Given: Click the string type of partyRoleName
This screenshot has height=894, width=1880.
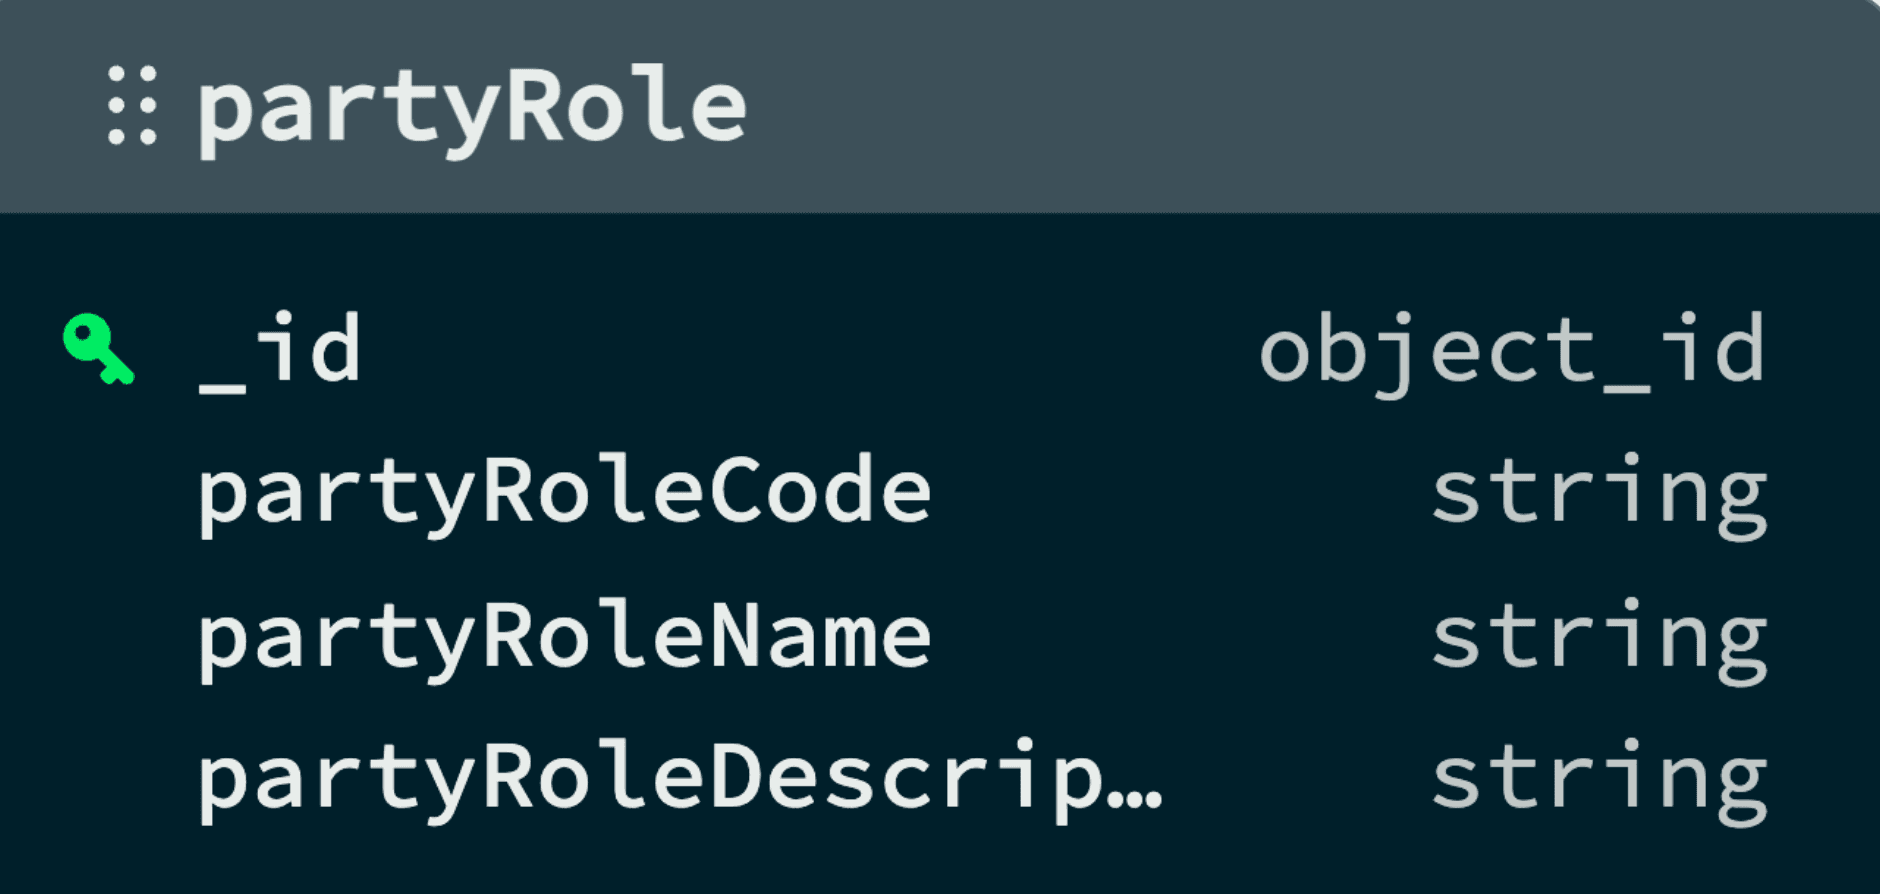Looking at the screenshot, I should [x=1598, y=637].
